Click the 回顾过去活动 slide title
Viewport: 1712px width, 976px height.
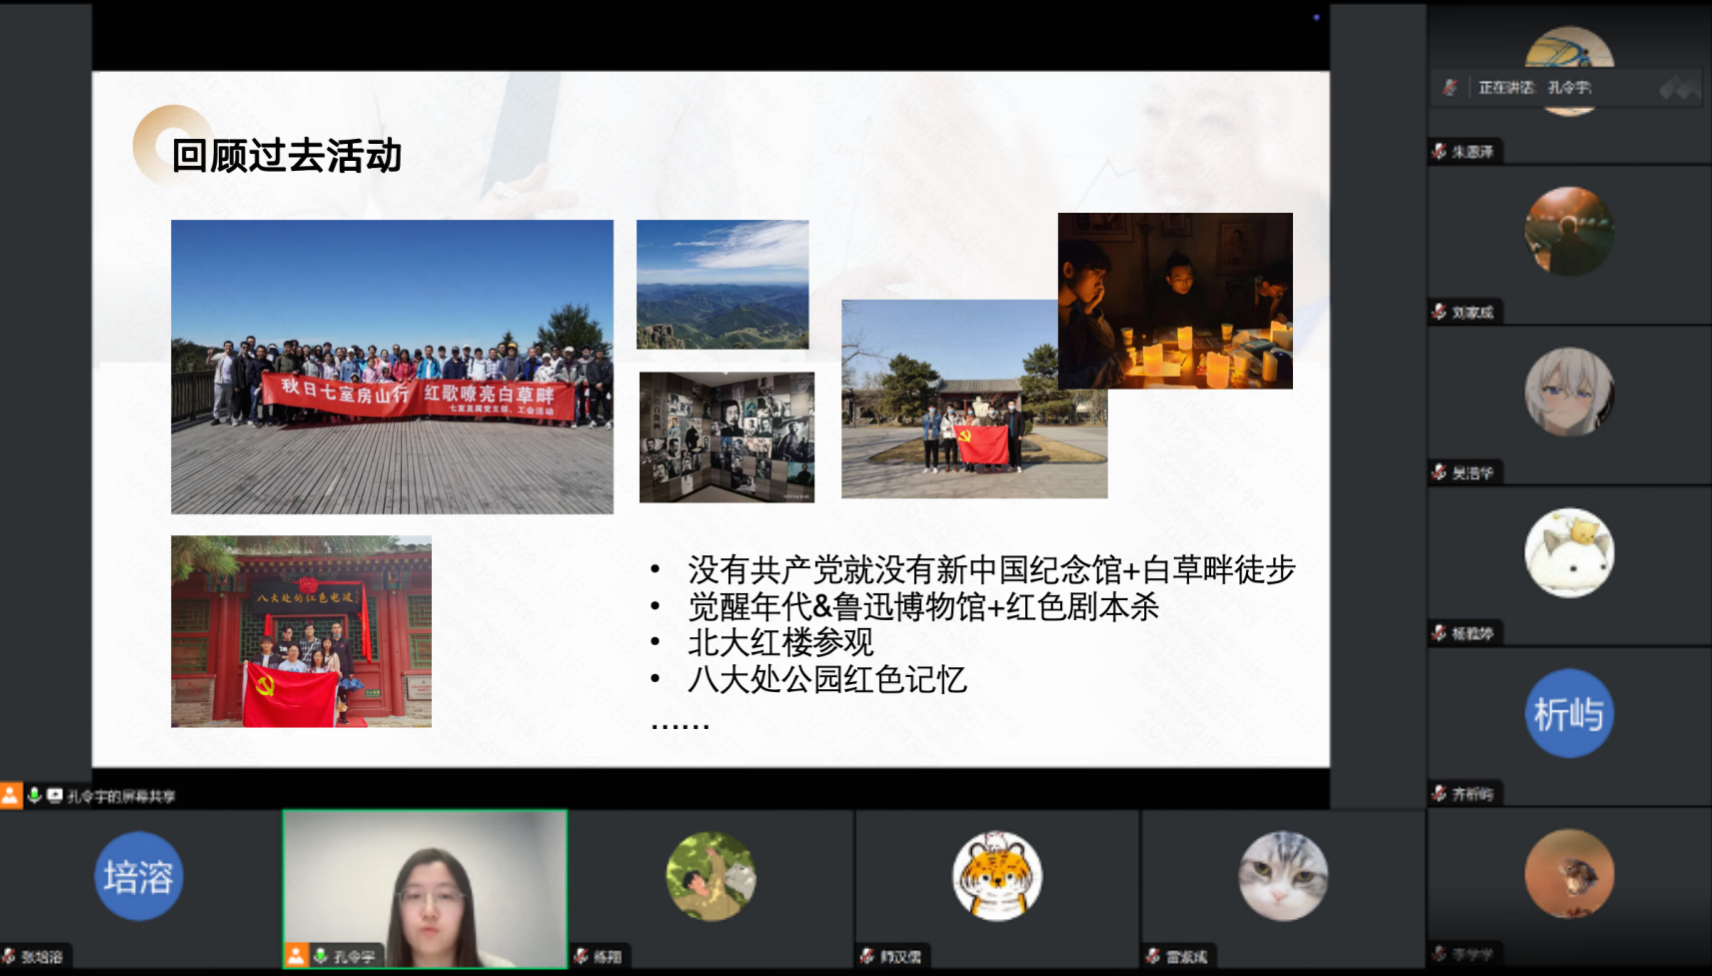click(286, 156)
